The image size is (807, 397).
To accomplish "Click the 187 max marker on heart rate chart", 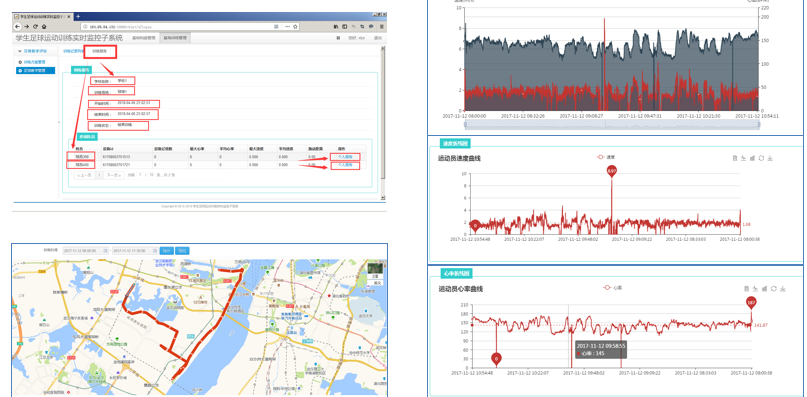I will [751, 302].
